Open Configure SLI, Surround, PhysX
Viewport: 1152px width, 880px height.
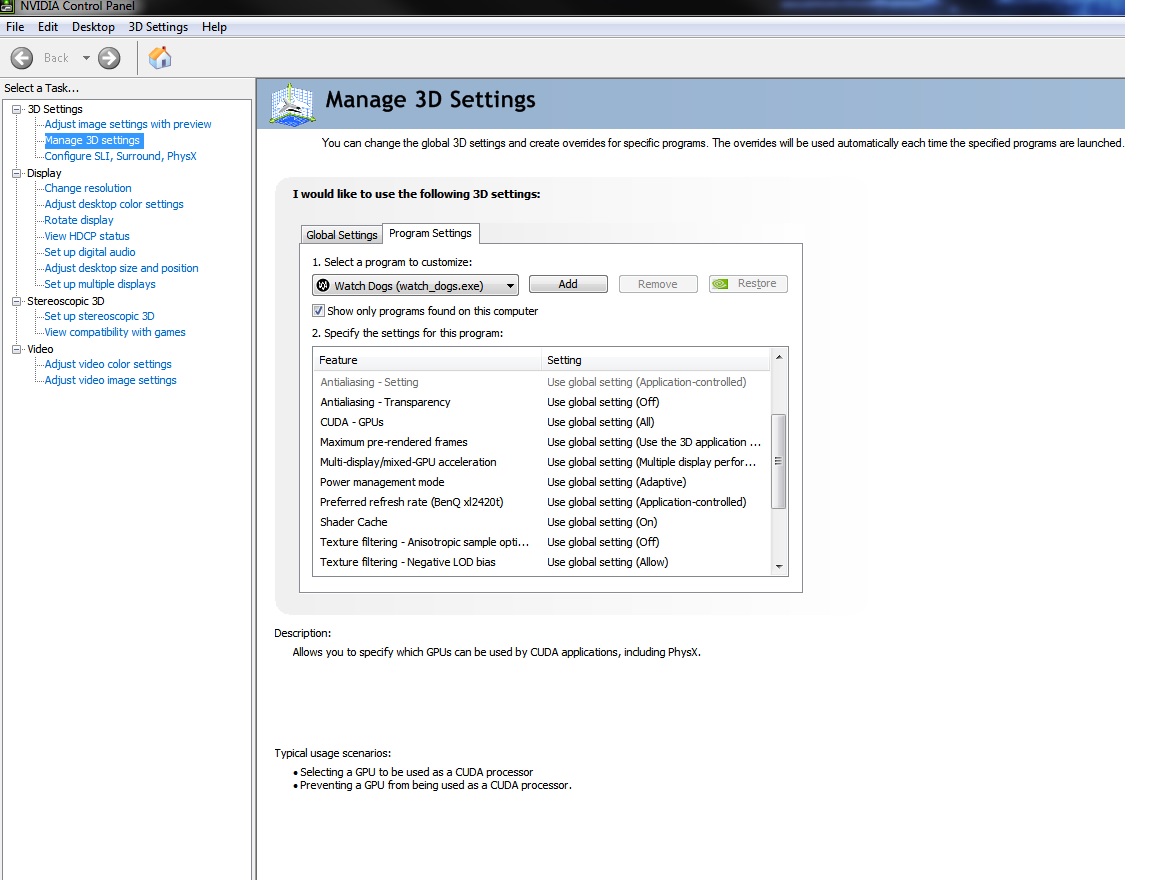(120, 156)
